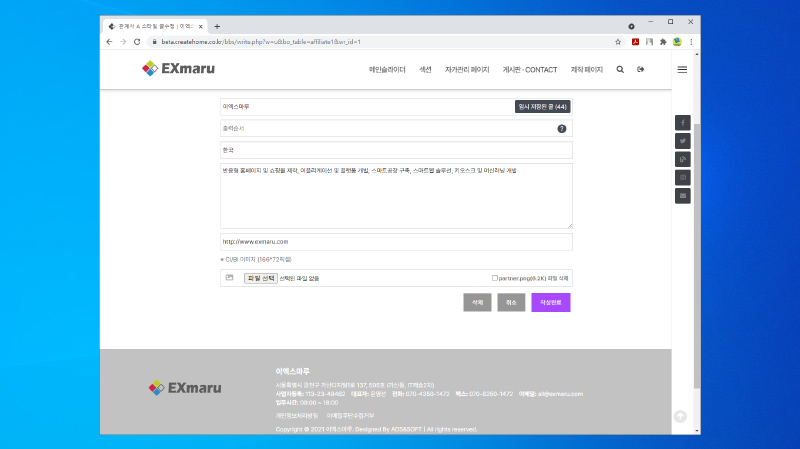Bookmark this page with the star icon
800x449 pixels.
click(x=618, y=42)
